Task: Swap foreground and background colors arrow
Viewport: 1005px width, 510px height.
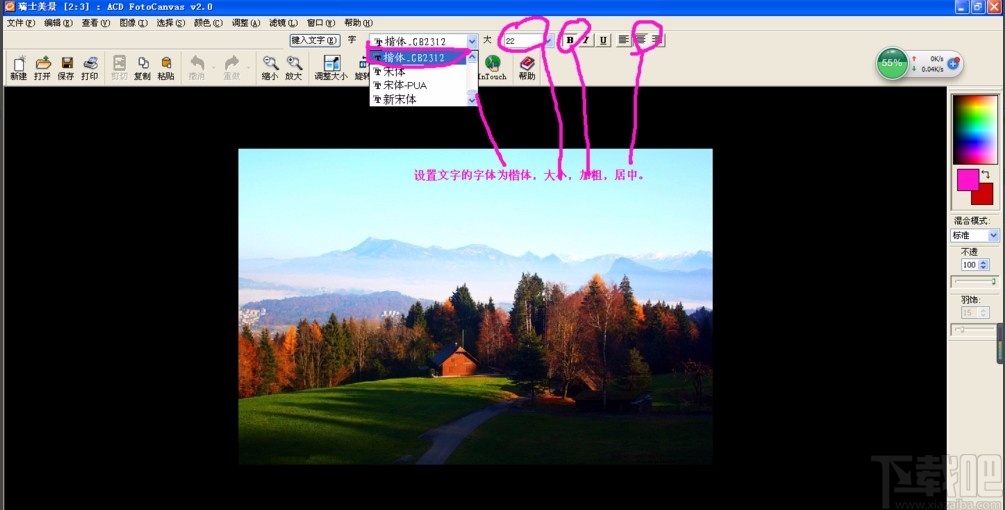Action: (986, 174)
